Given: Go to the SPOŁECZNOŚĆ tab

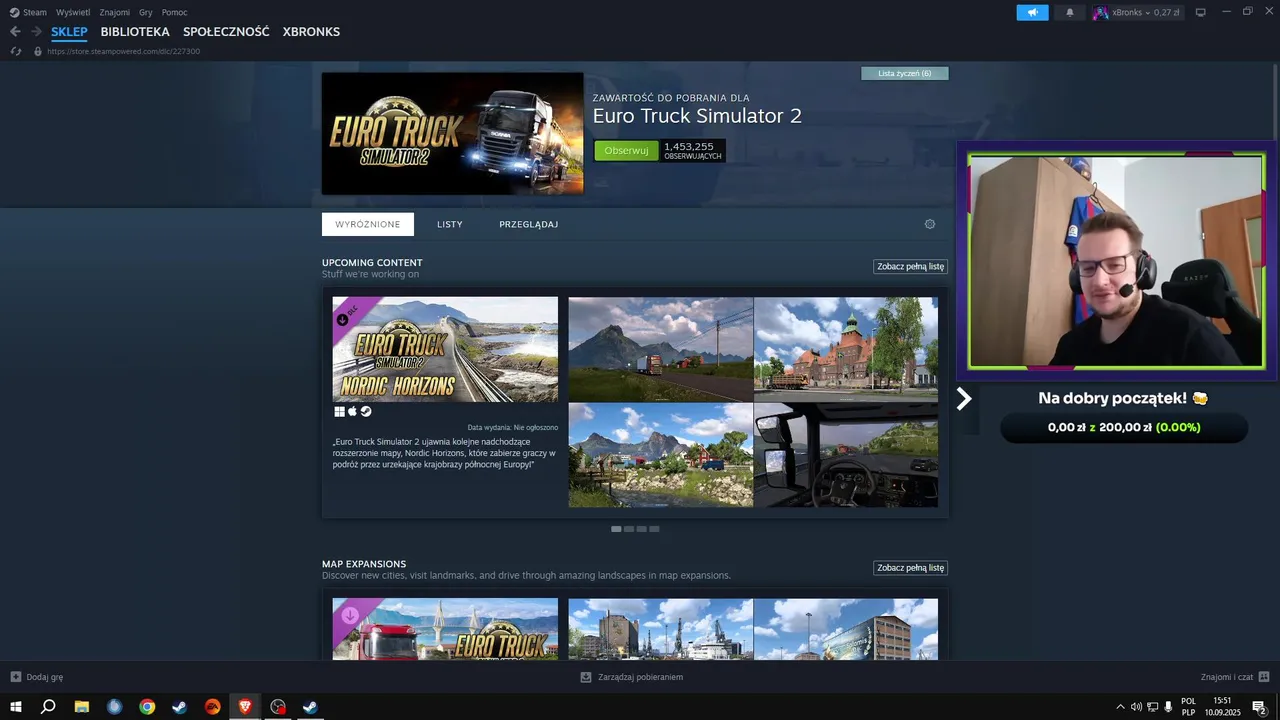Looking at the screenshot, I should (x=226, y=32).
